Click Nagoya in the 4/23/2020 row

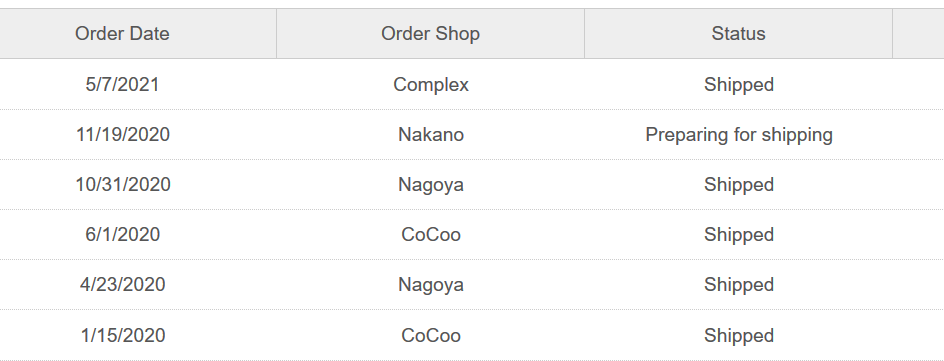tap(430, 284)
